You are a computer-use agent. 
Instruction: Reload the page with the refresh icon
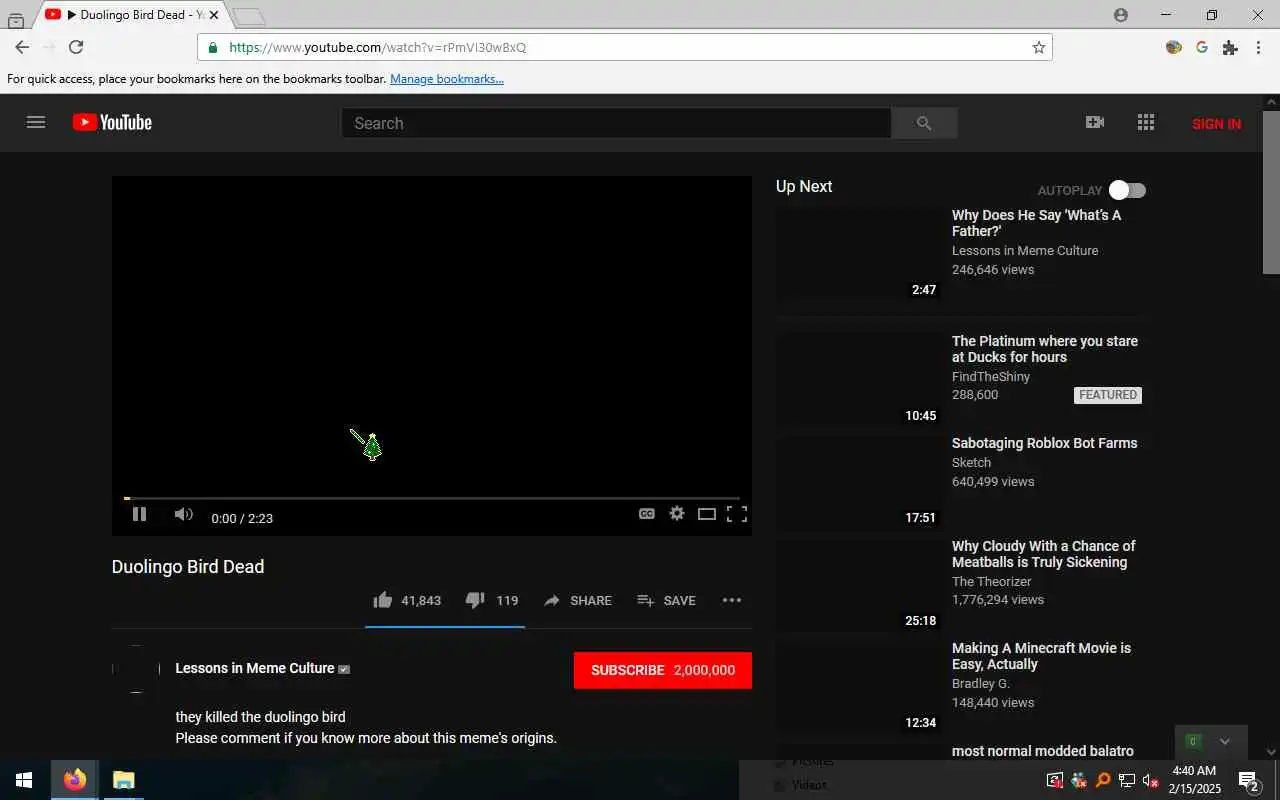click(76, 47)
